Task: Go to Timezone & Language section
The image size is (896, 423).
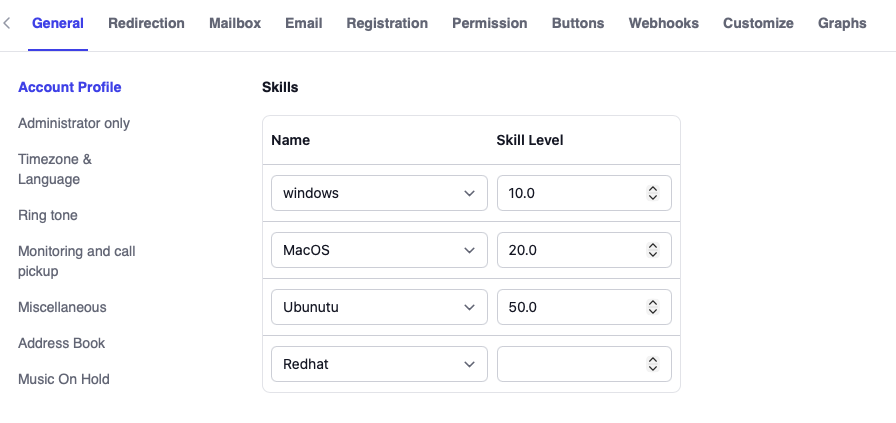Action: click(x=55, y=169)
